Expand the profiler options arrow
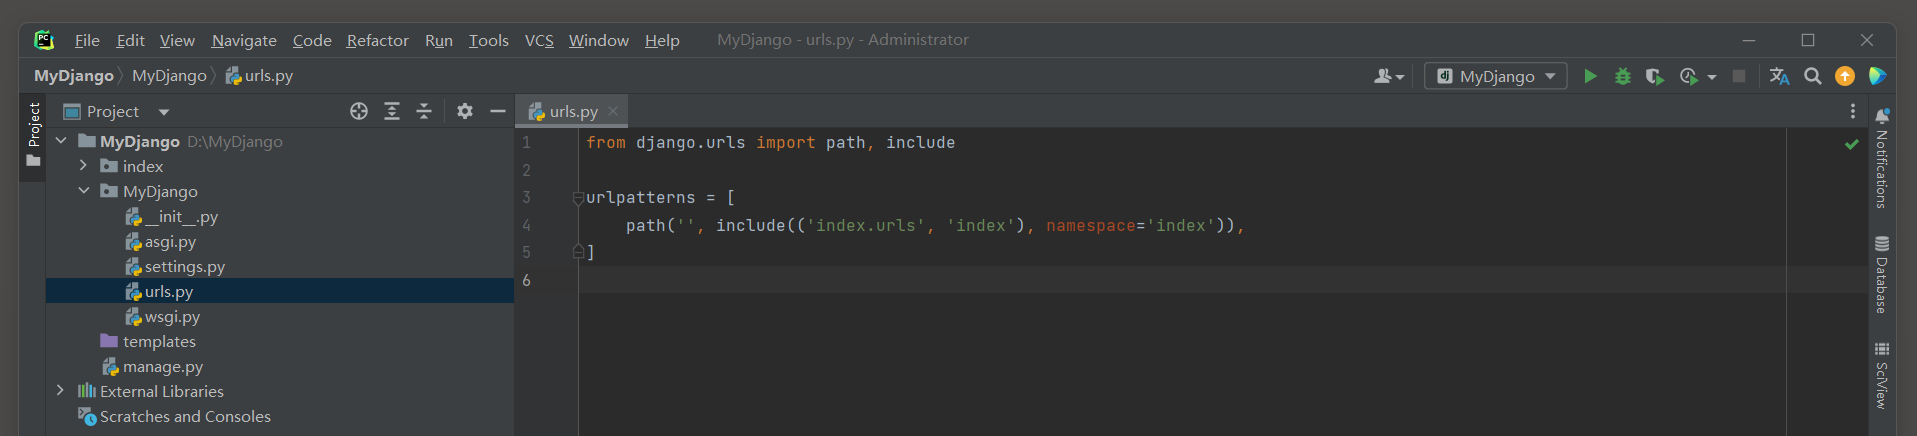The image size is (1917, 436). [1712, 77]
